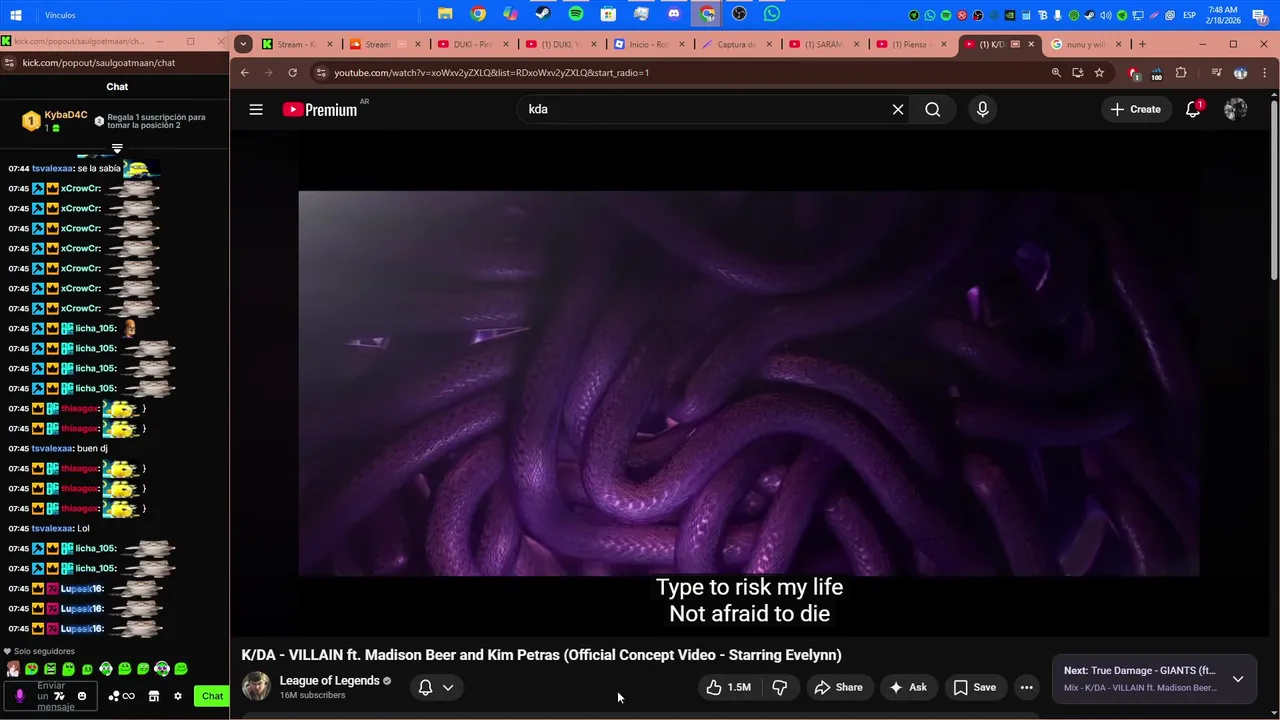Open more actions three-dot menu
The image size is (1280, 720).
tap(1026, 687)
